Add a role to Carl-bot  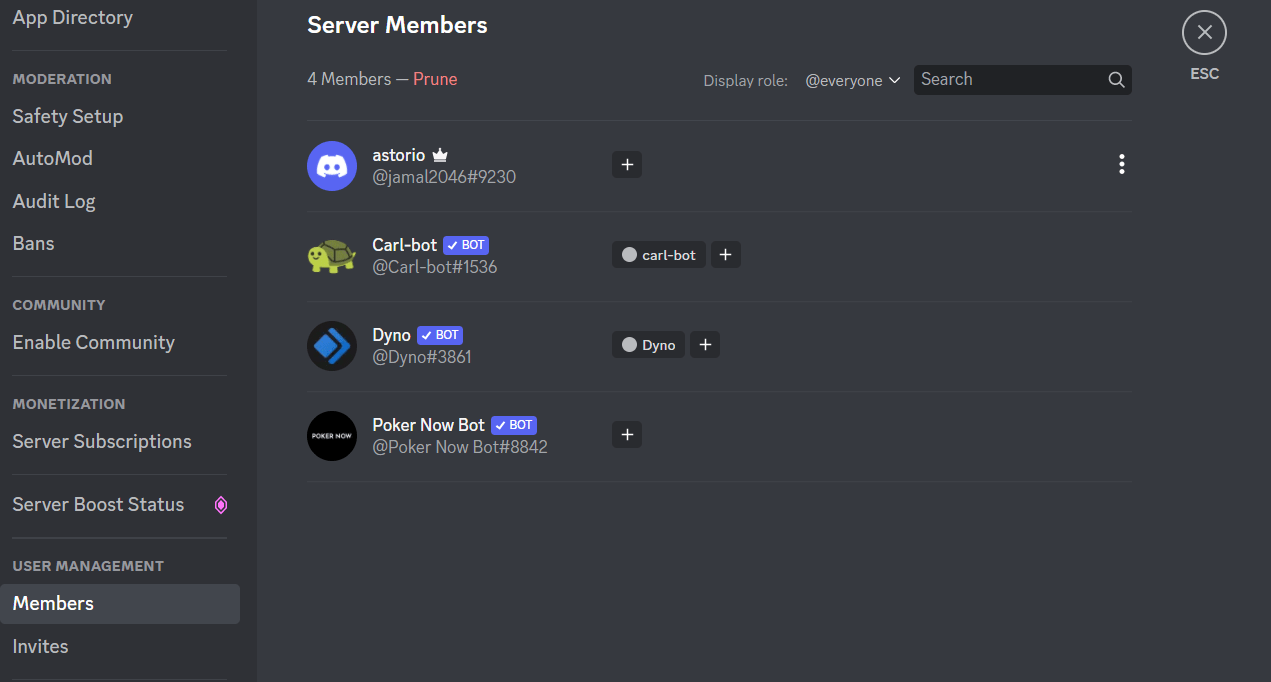725,255
